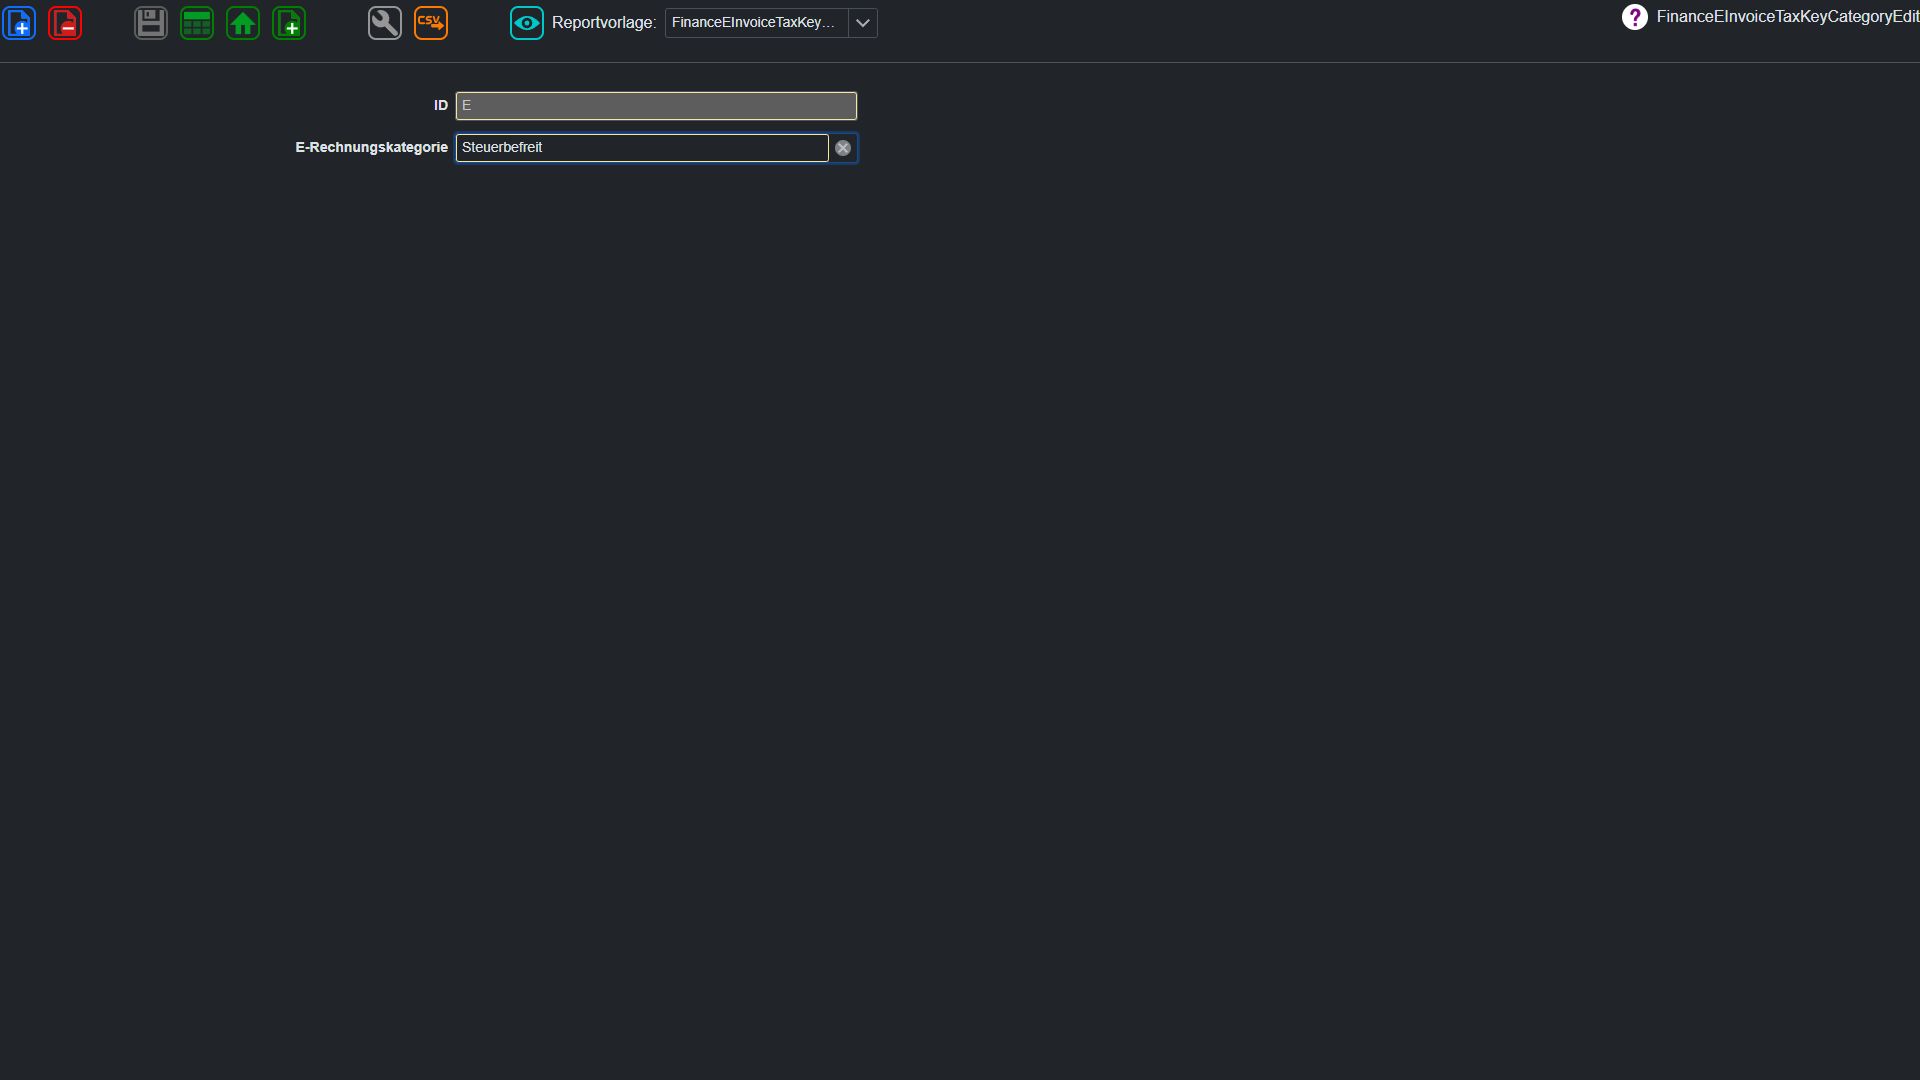Open the wrench settings tool icon
Viewport: 1920px width, 1080px height.
click(385, 23)
